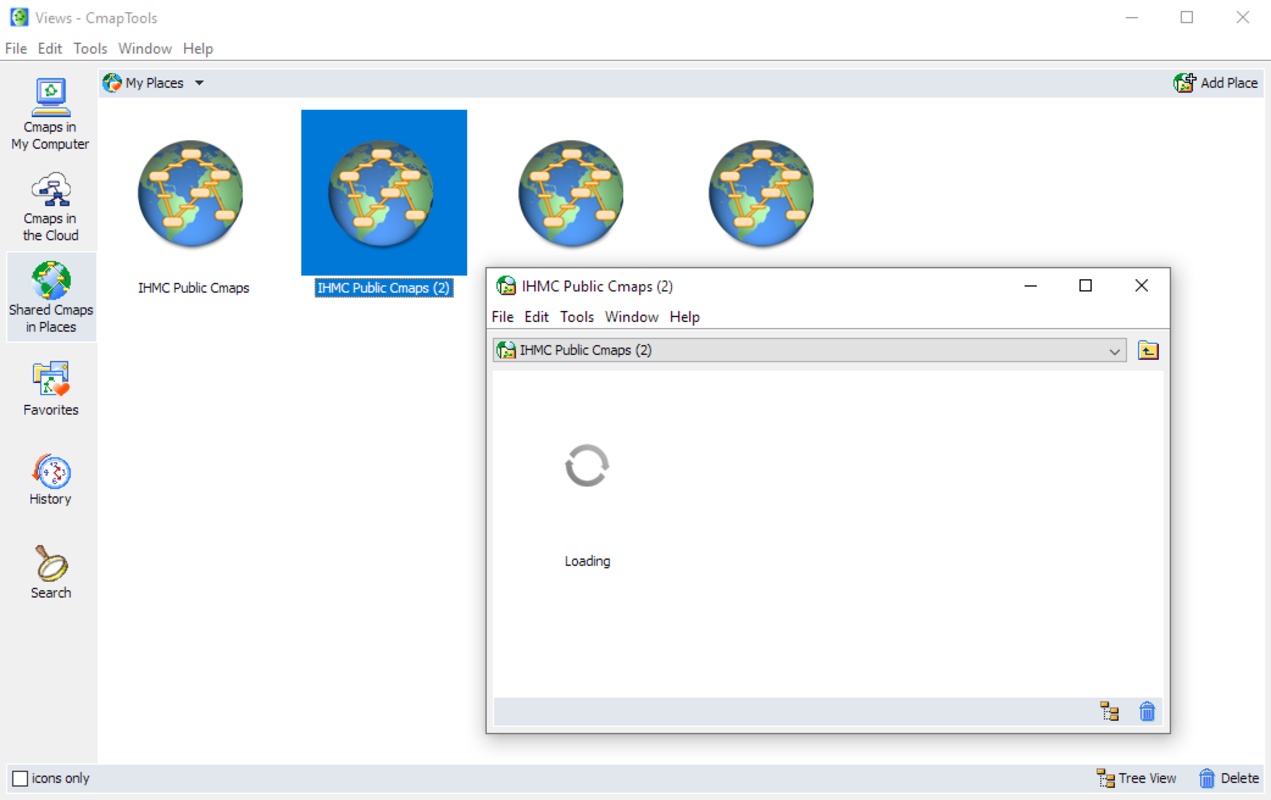Click the Loading text
Viewport: 1271px width, 800px height.
coord(587,561)
